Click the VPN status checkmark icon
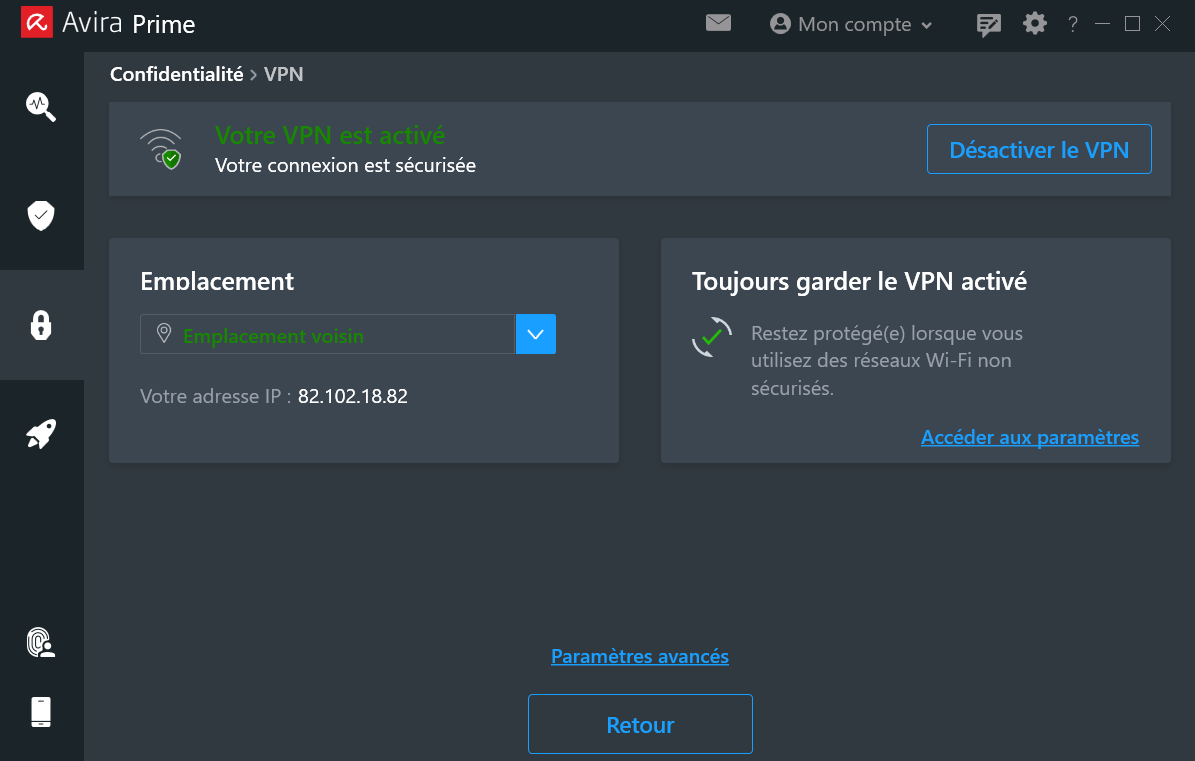 pos(162,148)
